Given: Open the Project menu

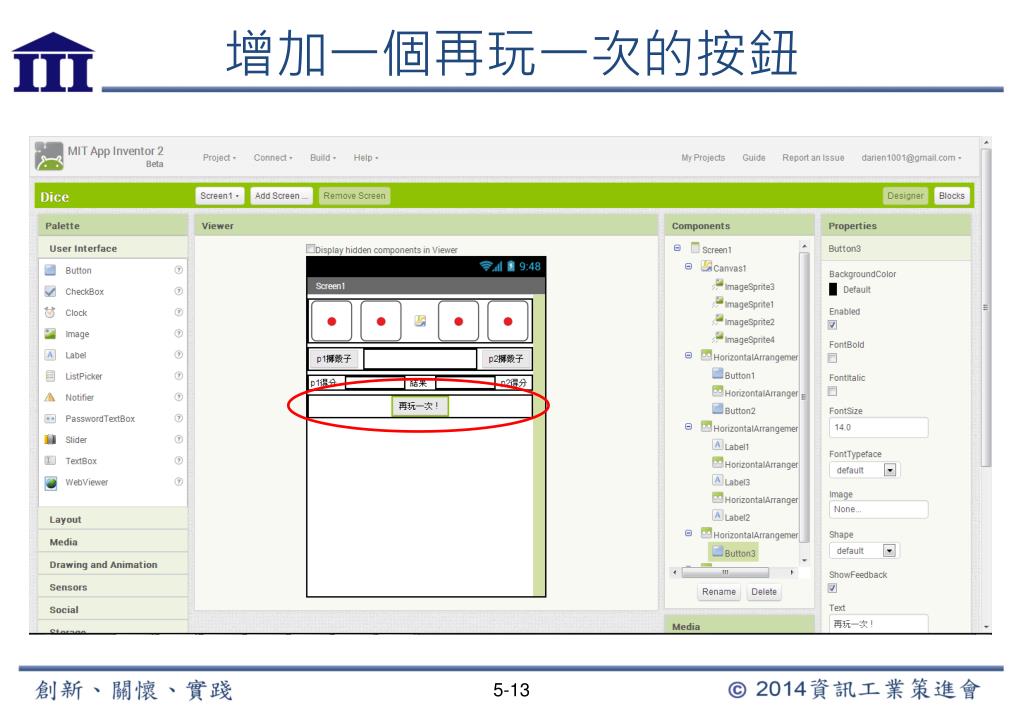Looking at the screenshot, I should point(219,158).
